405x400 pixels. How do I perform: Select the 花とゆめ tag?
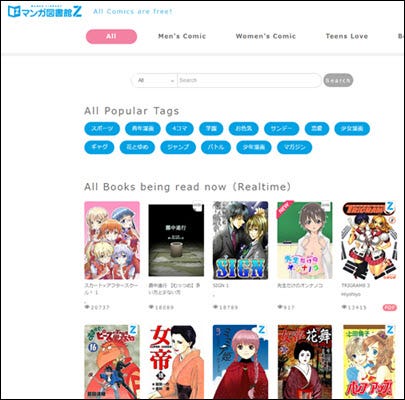(137, 147)
